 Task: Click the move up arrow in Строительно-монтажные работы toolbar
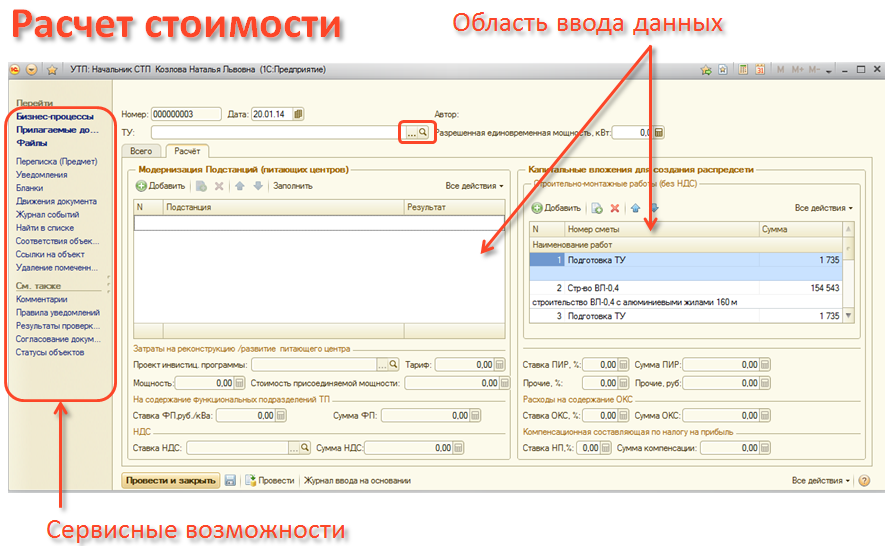(x=635, y=208)
